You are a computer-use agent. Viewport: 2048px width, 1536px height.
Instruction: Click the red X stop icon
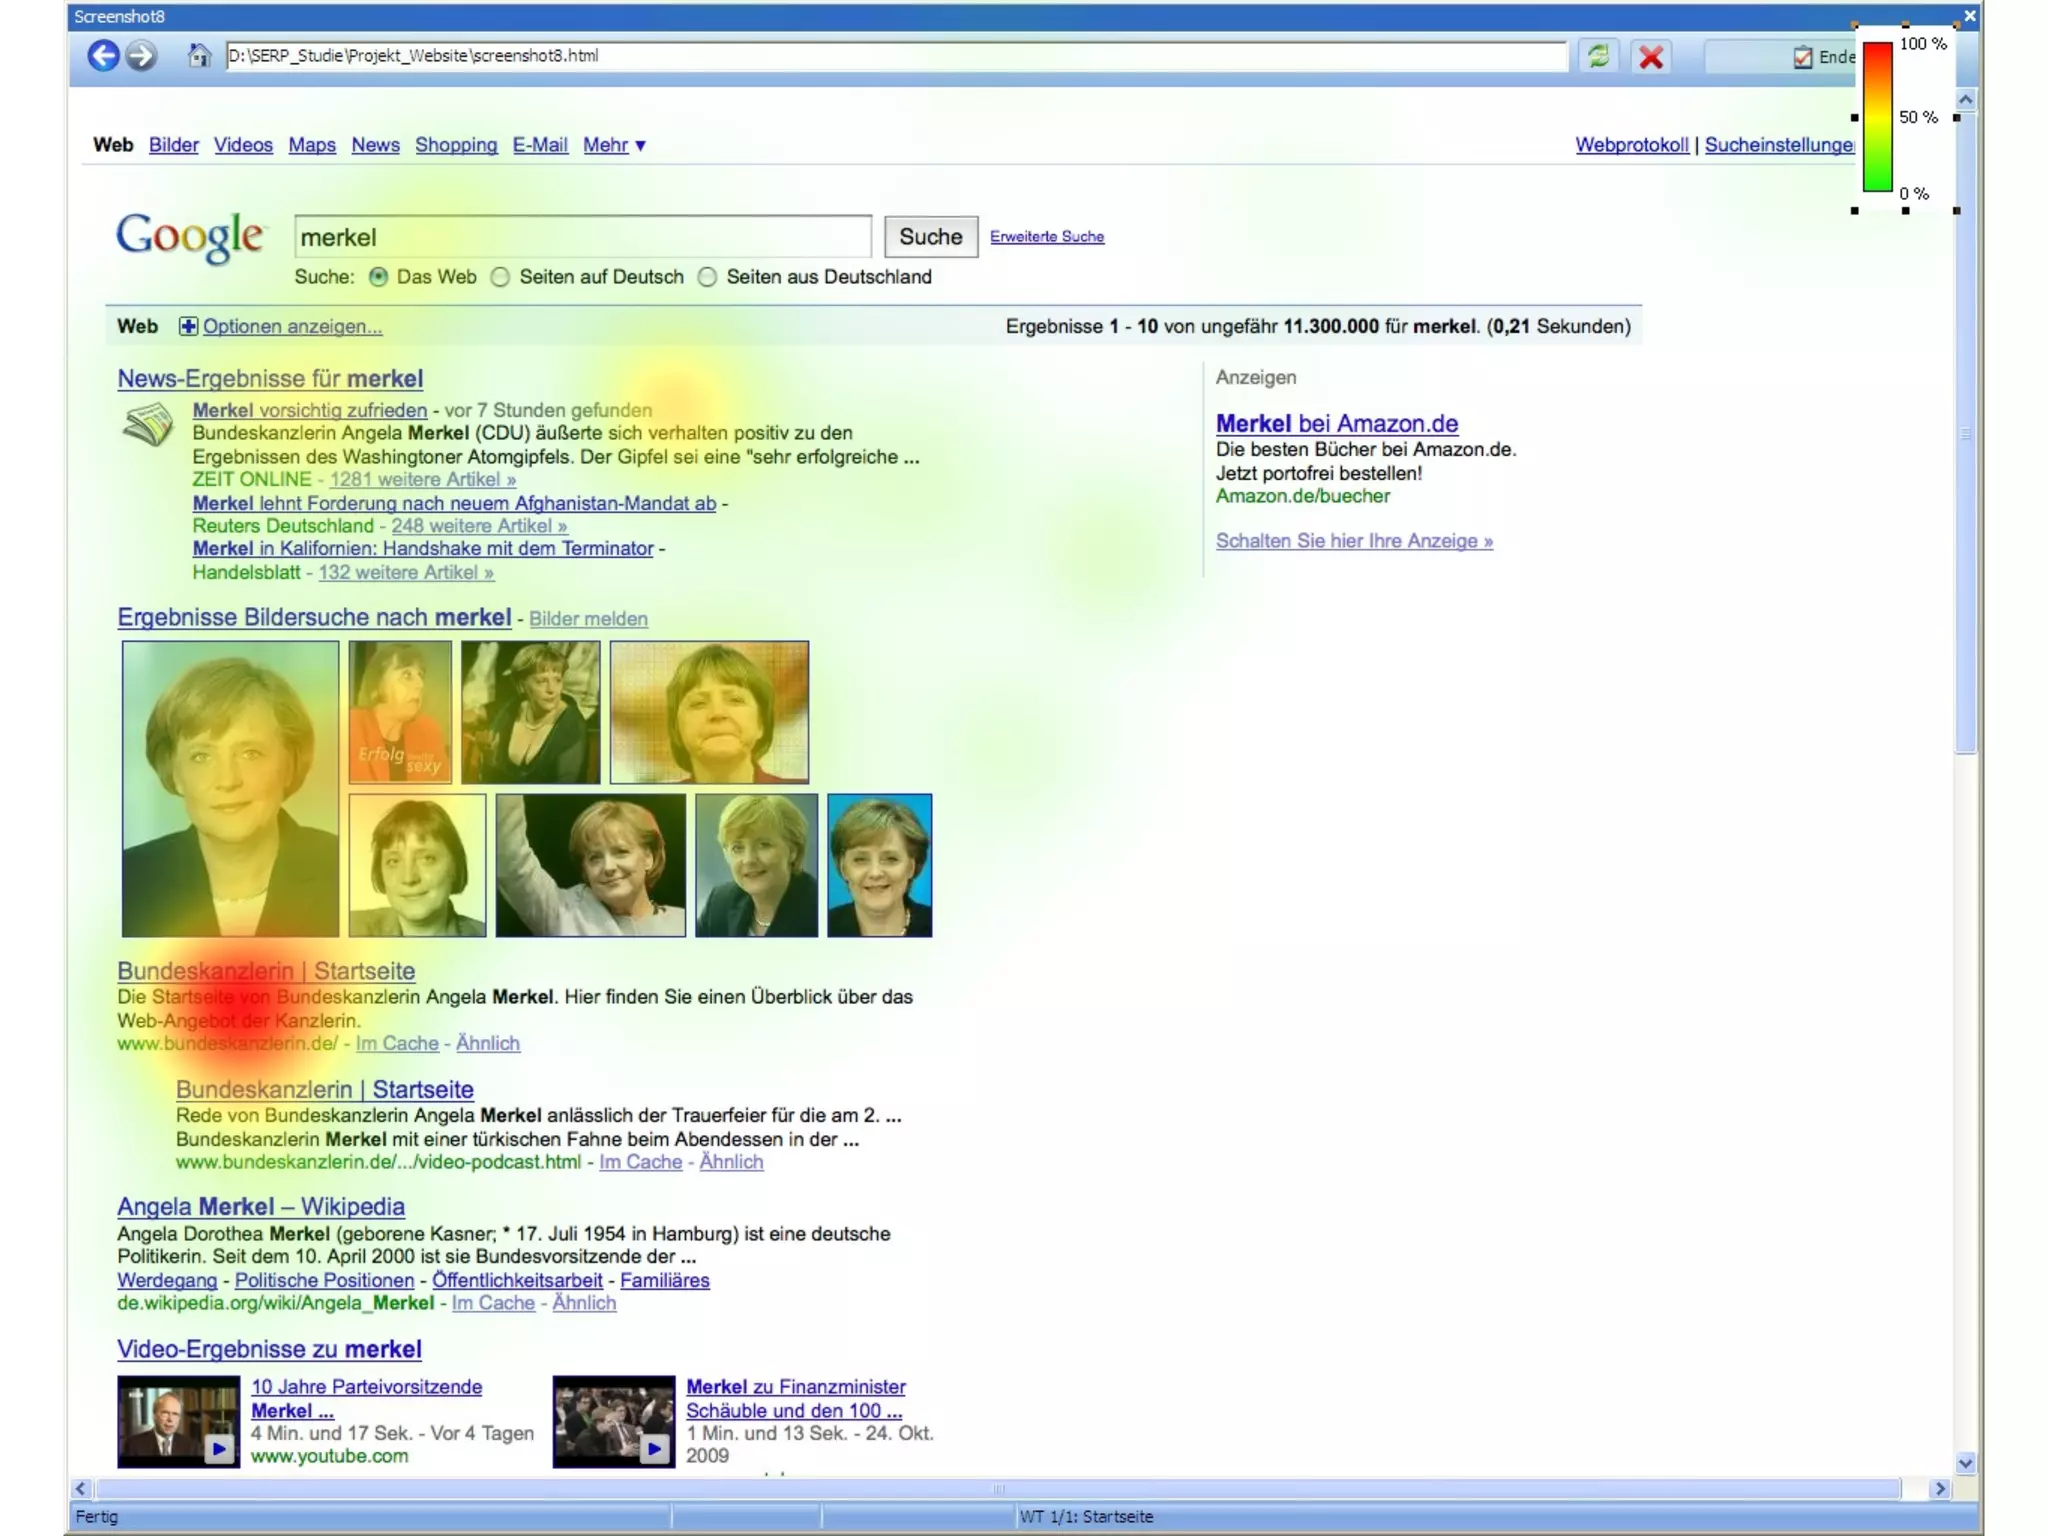pos(1651,57)
